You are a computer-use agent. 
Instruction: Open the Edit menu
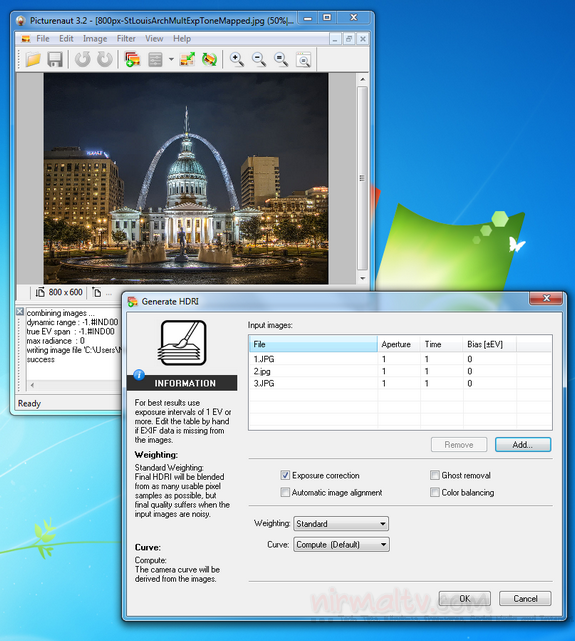tap(66, 39)
